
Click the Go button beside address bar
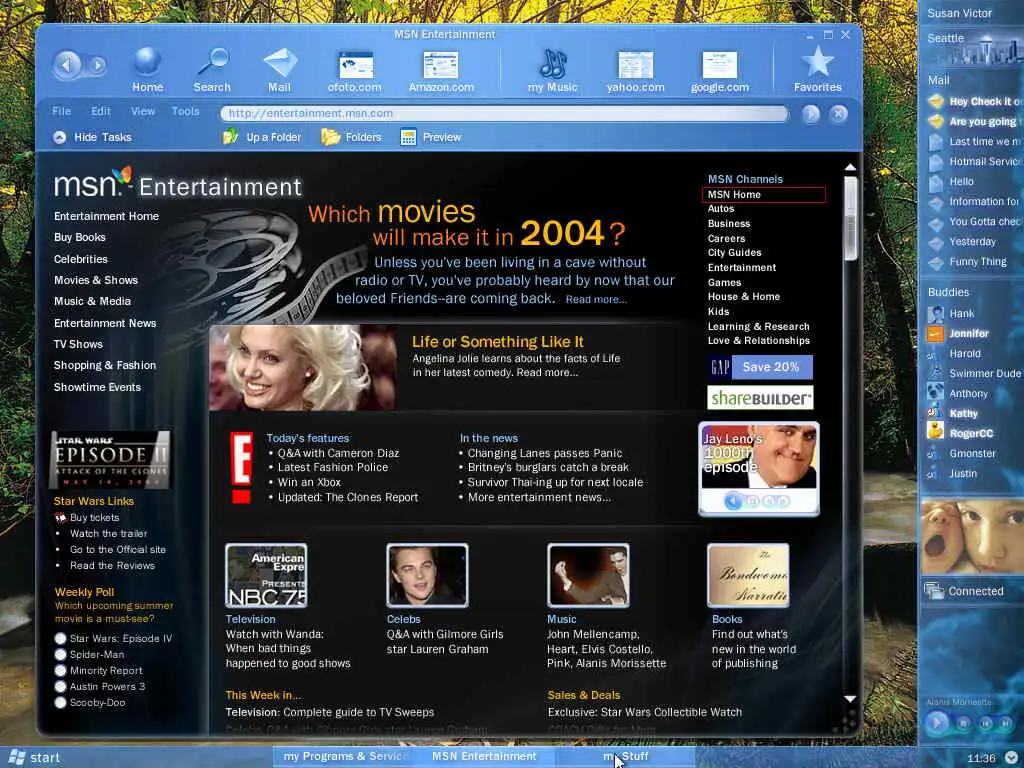pos(810,114)
